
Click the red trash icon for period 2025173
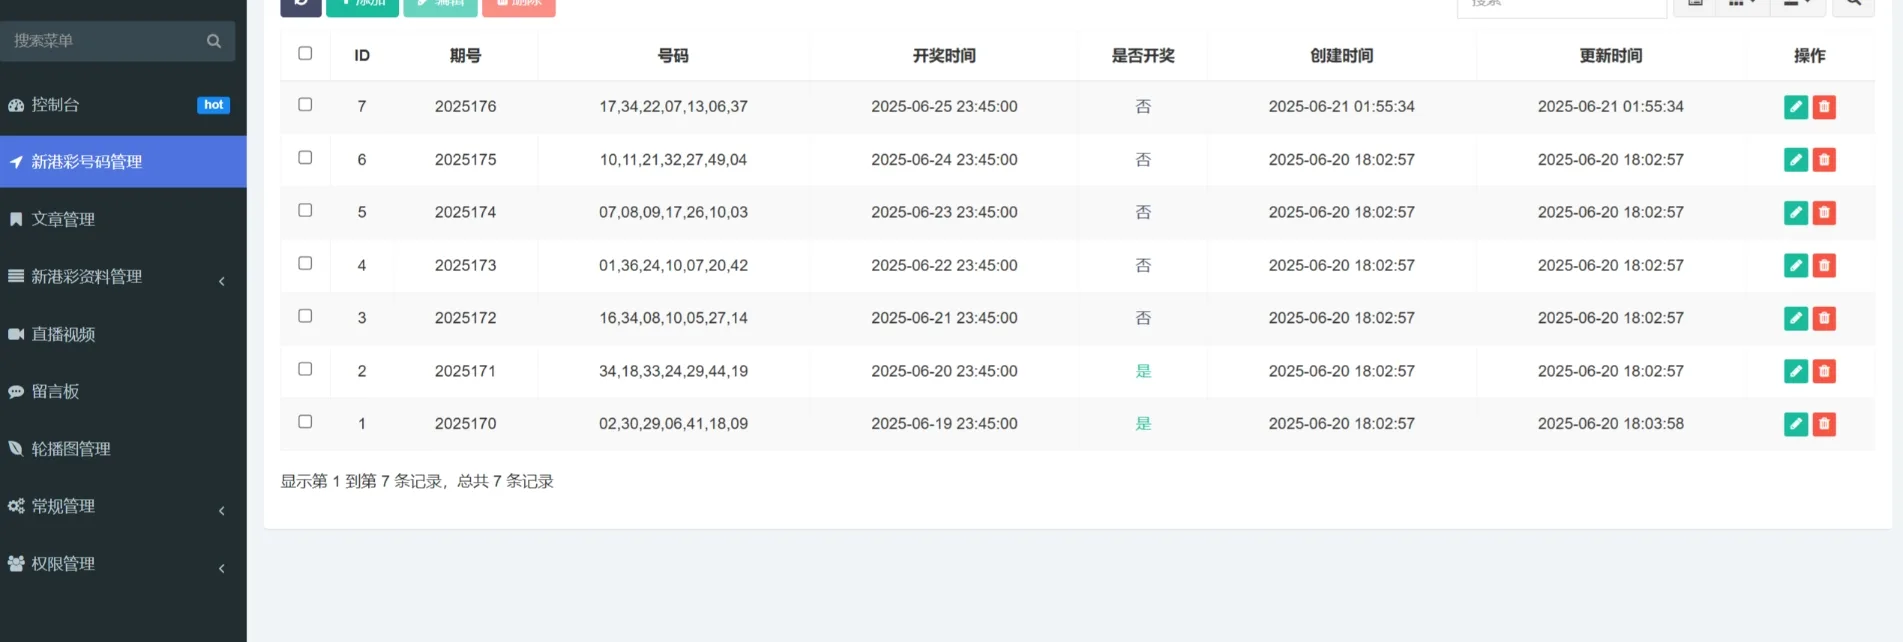(1824, 266)
